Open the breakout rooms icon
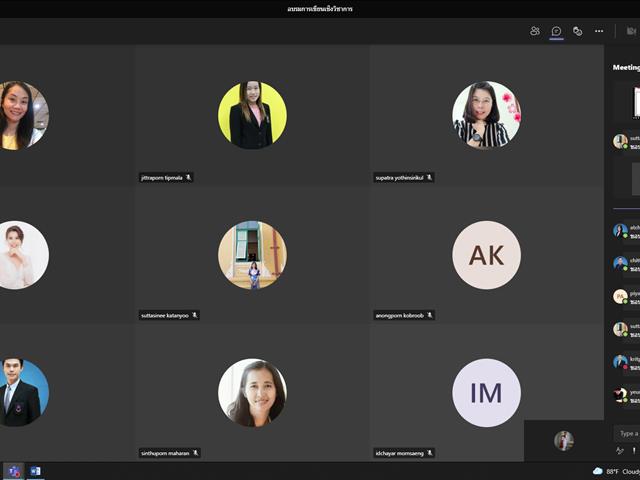 click(578, 31)
